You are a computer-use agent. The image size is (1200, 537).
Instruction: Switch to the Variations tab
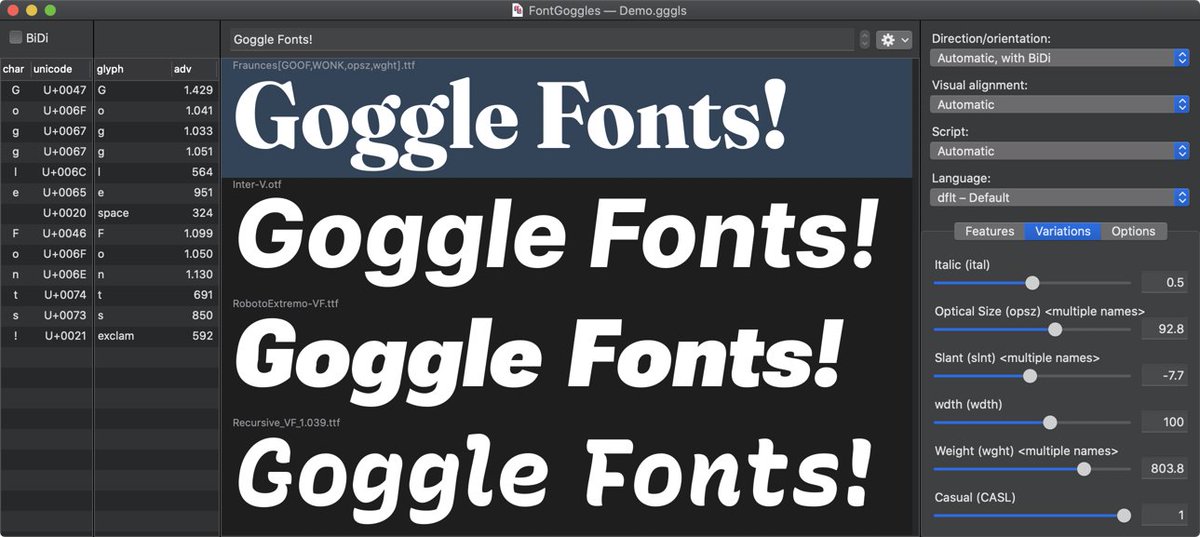1063,231
